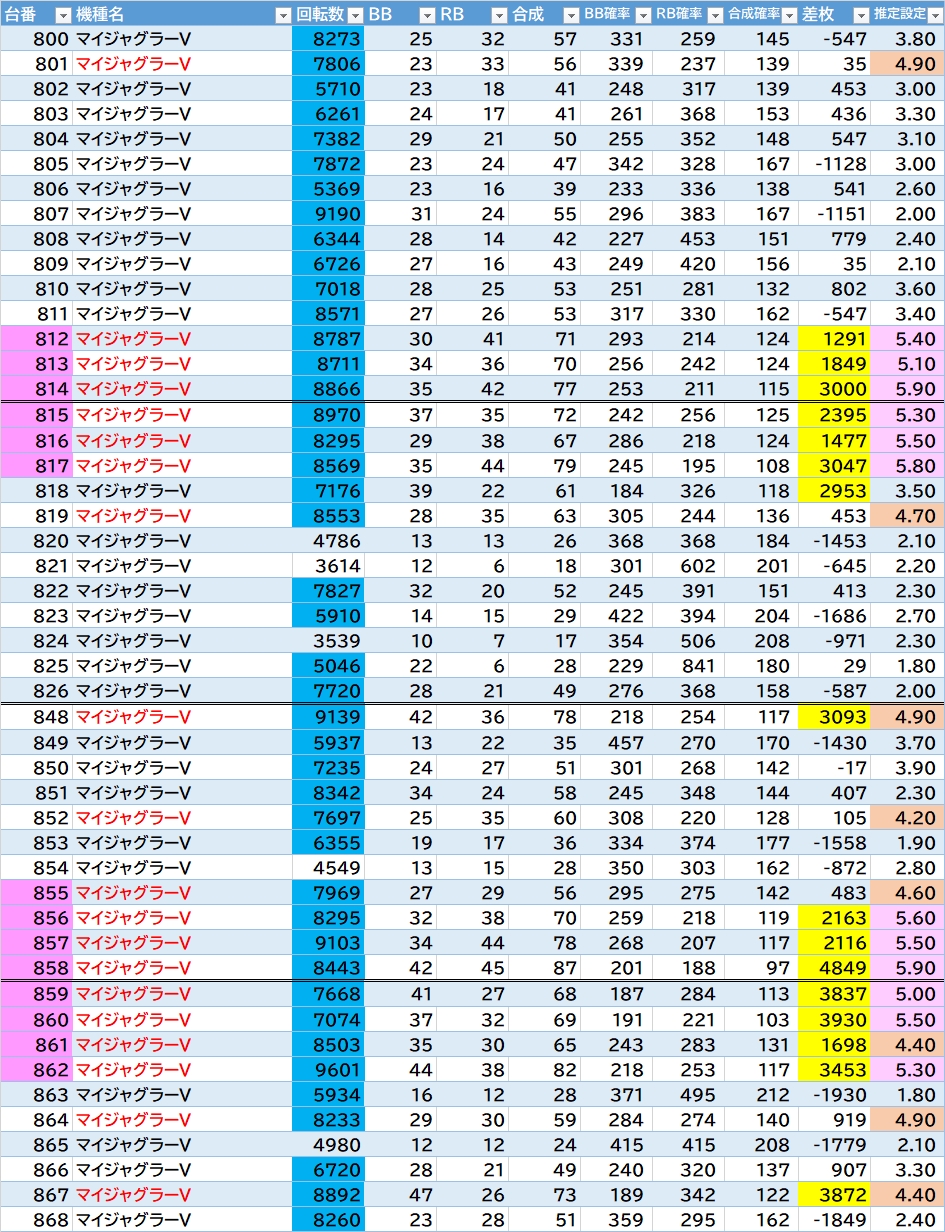This screenshot has width=945, height=1232.
Task: Select rotation count cell 9190
Action: (329, 214)
